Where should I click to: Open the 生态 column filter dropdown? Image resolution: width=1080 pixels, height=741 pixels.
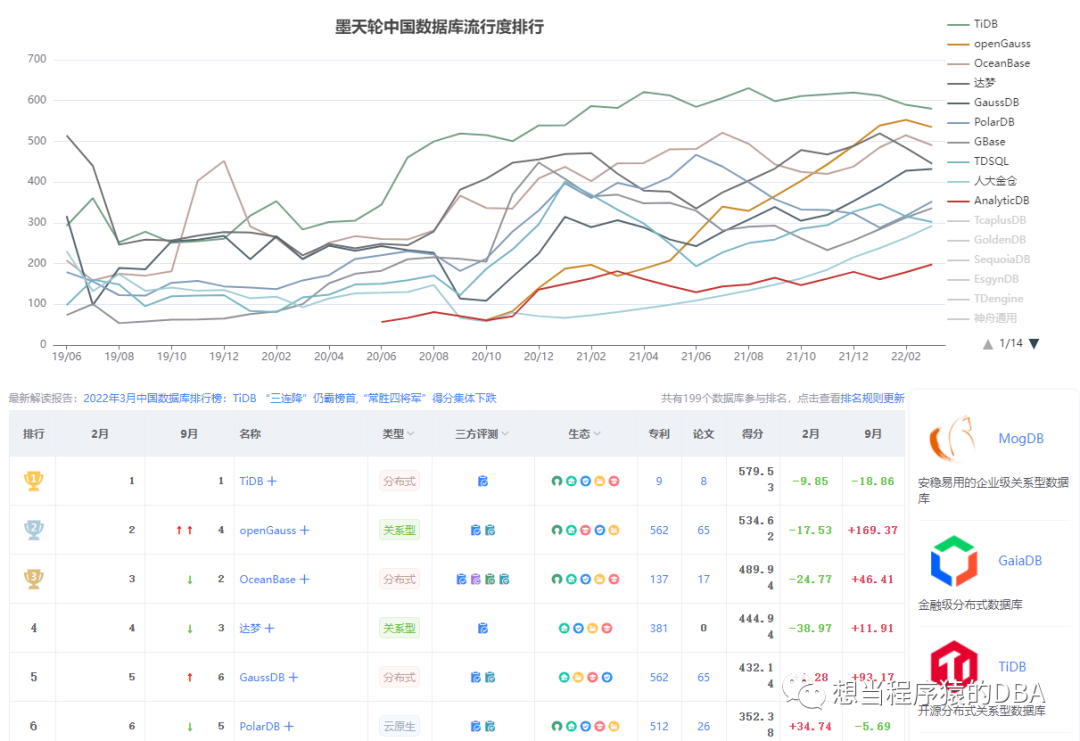[597, 434]
